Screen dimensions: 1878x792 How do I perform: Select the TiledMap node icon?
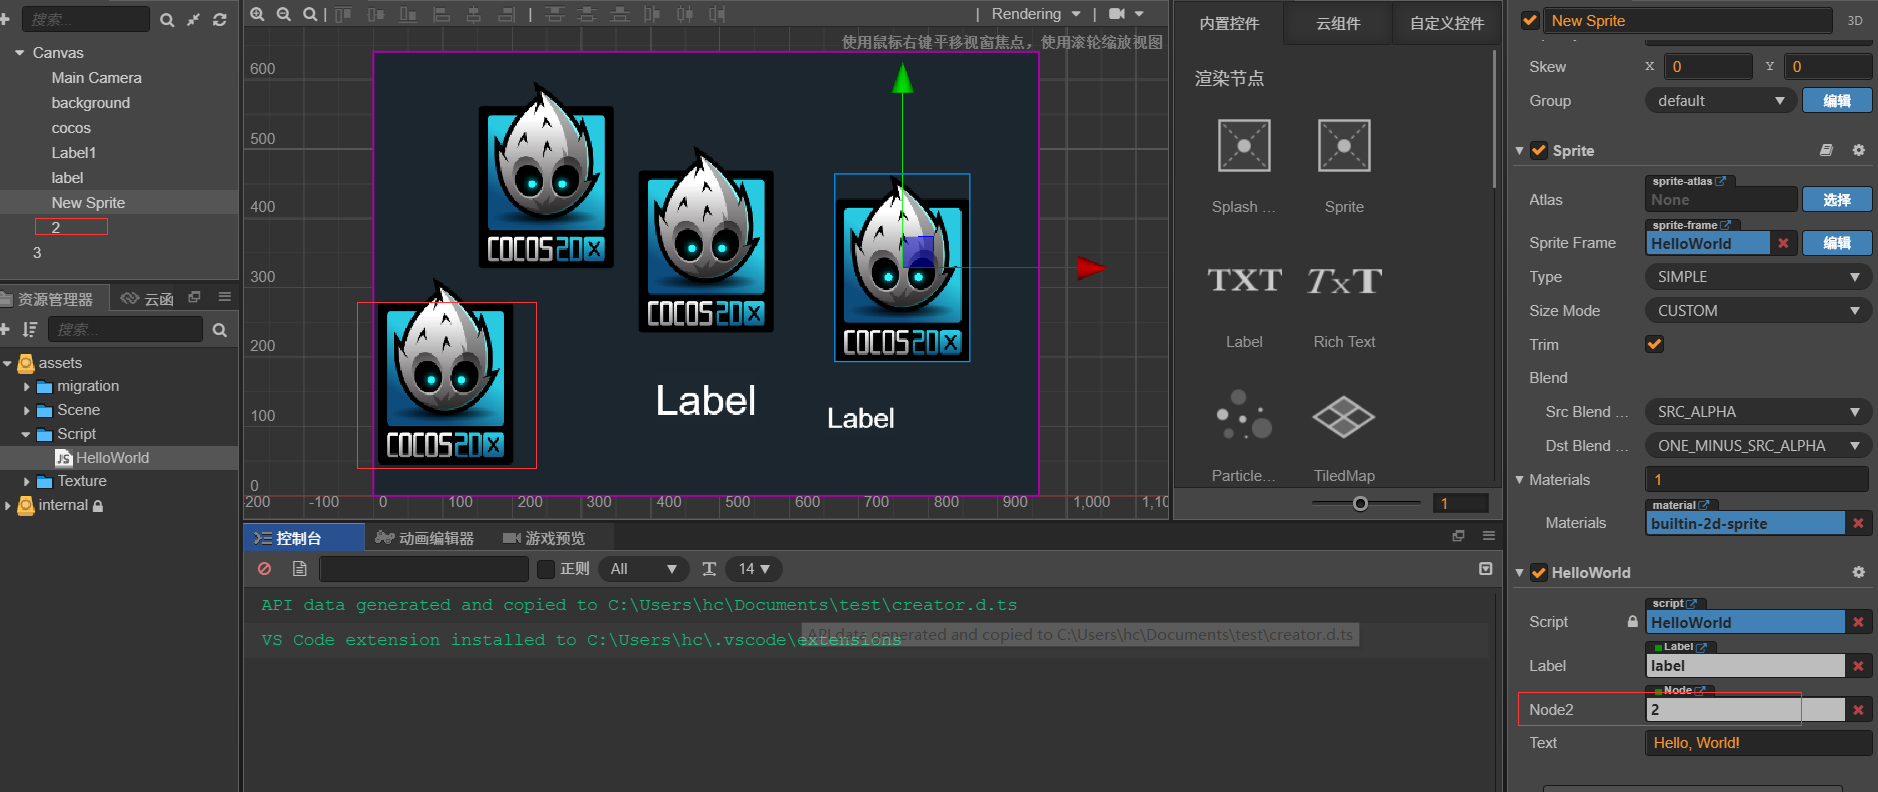(1344, 417)
